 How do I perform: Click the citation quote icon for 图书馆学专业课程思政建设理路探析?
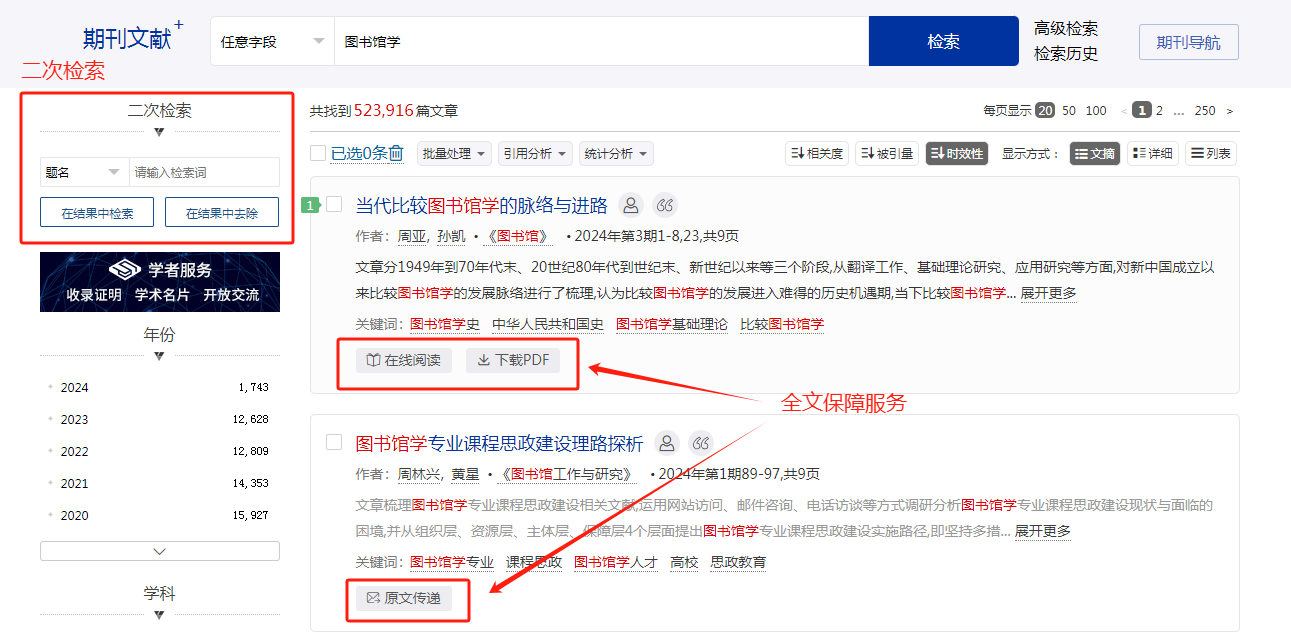pos(701,443)
